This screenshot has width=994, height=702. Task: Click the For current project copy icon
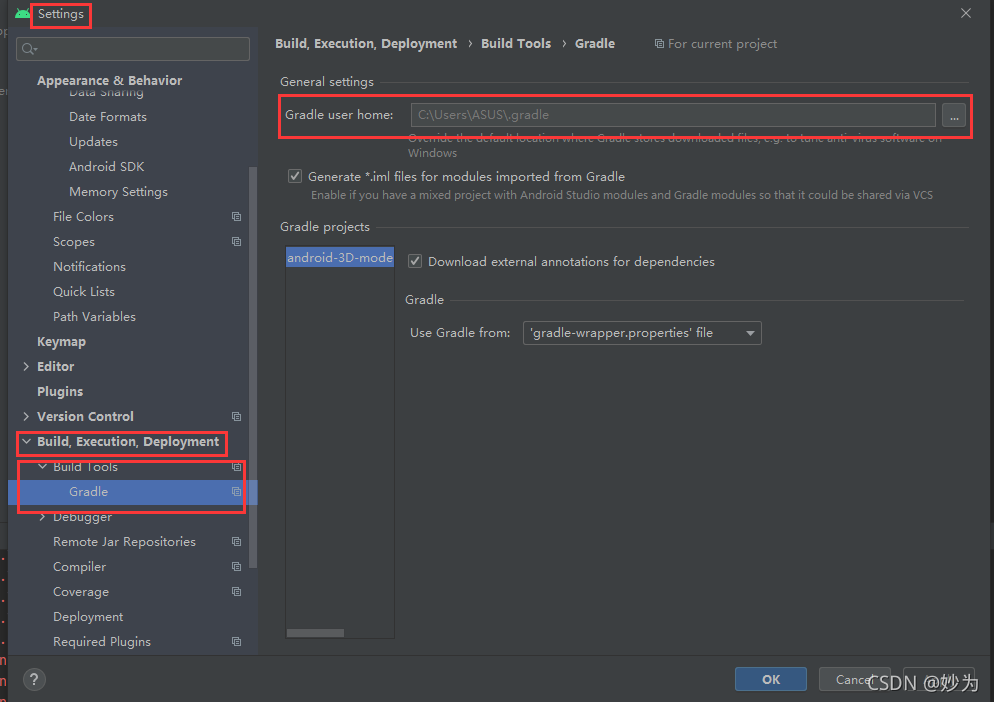[659, 44]
